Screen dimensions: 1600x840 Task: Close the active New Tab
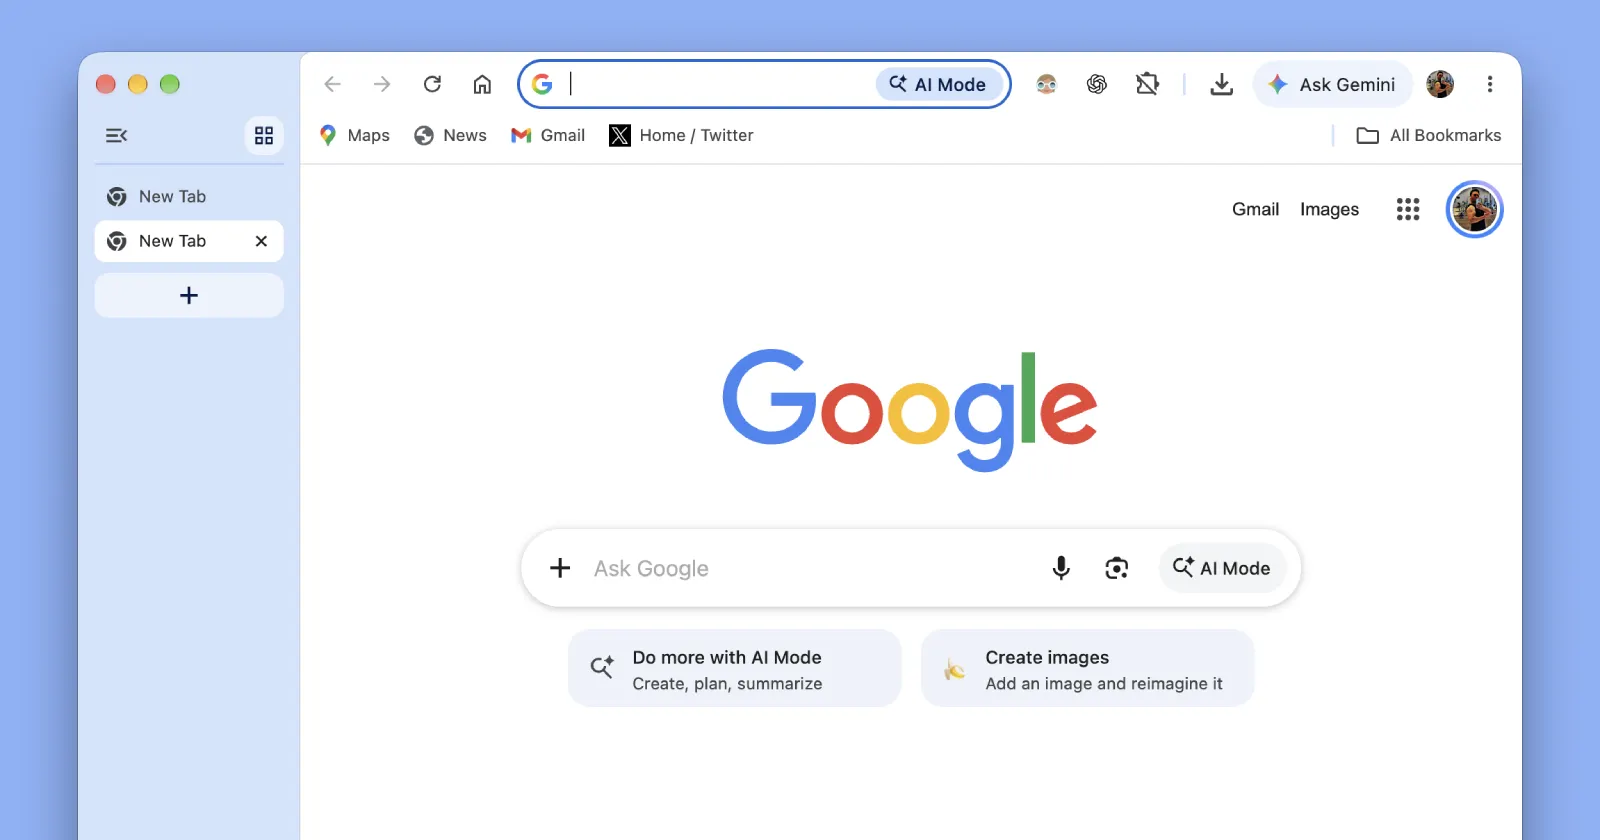[x=261, y=241]
